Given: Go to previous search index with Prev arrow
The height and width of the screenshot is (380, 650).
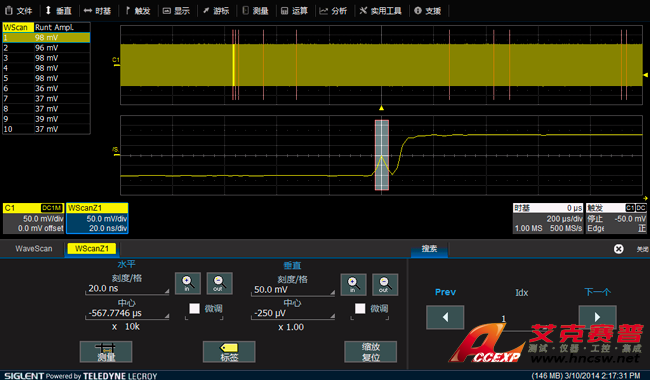Looking at the screenshot, I should click(x=445, y=317).
